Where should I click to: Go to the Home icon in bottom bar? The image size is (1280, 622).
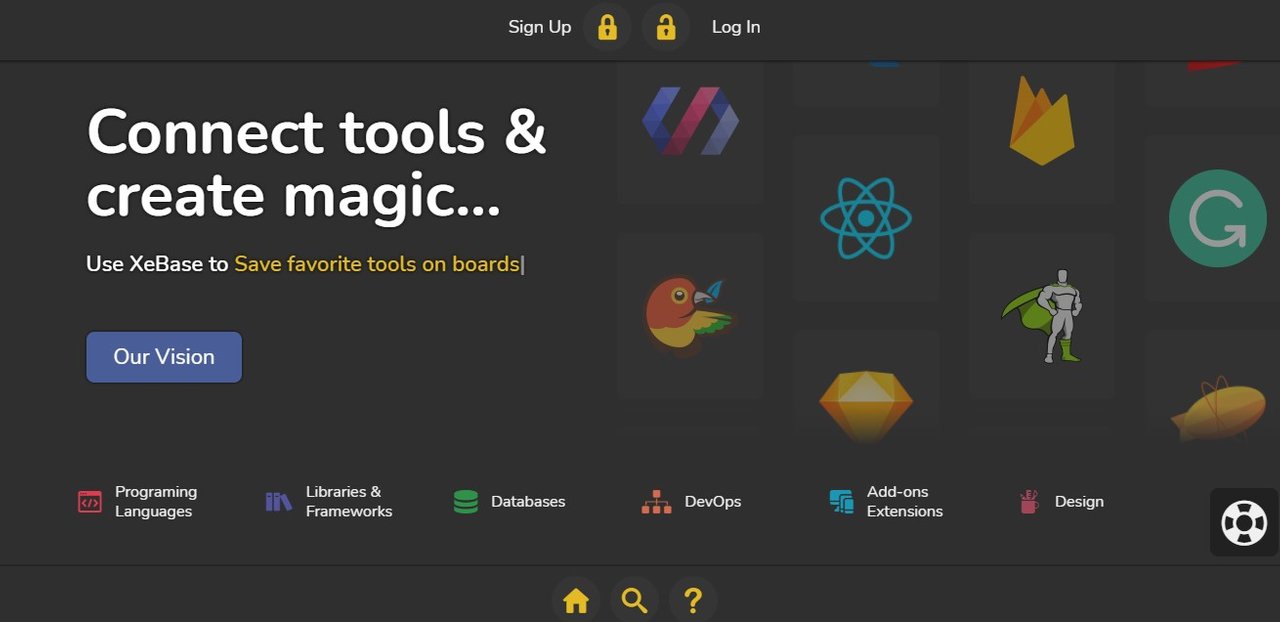click(576, 600)
